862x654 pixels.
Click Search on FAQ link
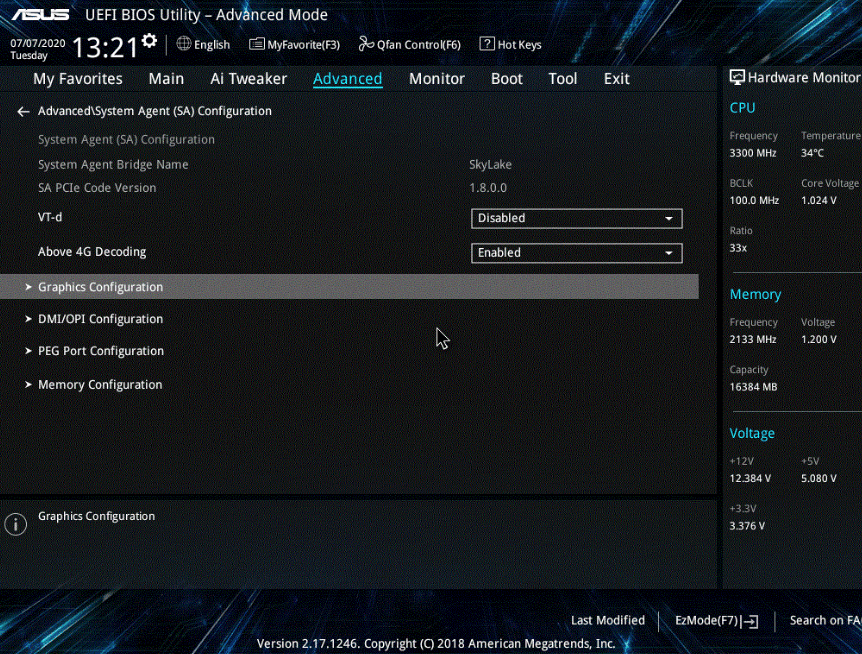825,620
